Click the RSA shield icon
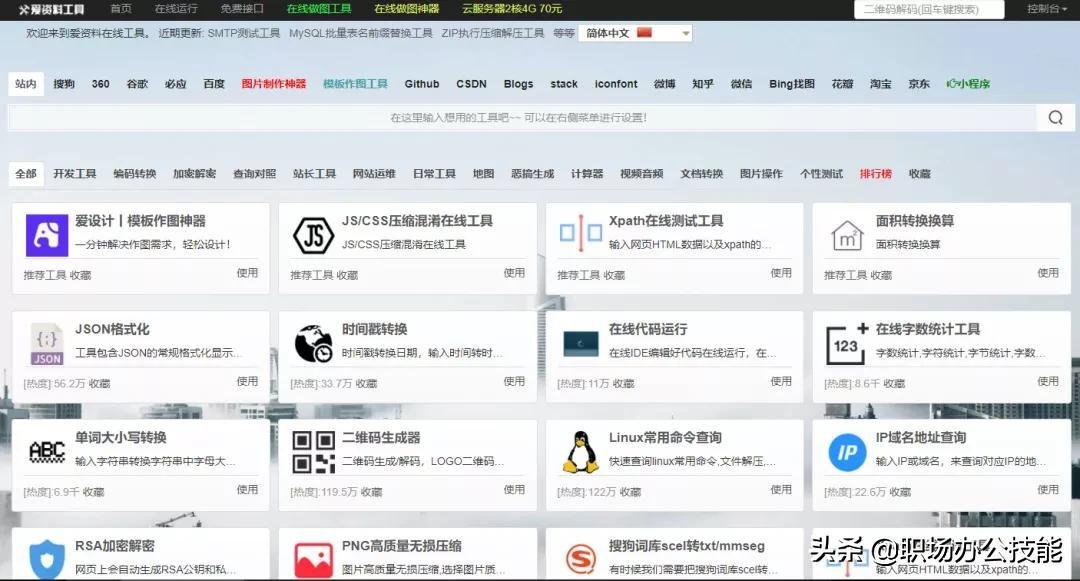 pos(47,559)
